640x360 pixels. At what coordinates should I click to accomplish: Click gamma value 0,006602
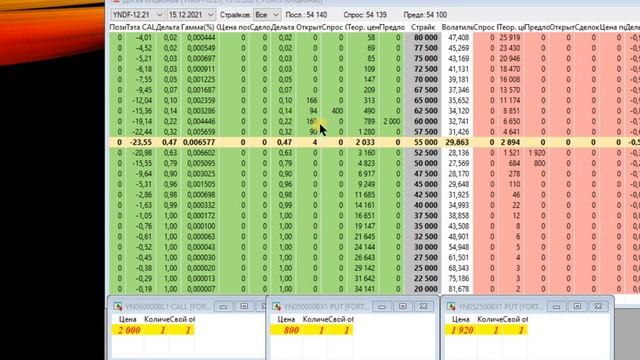[201, 153]
